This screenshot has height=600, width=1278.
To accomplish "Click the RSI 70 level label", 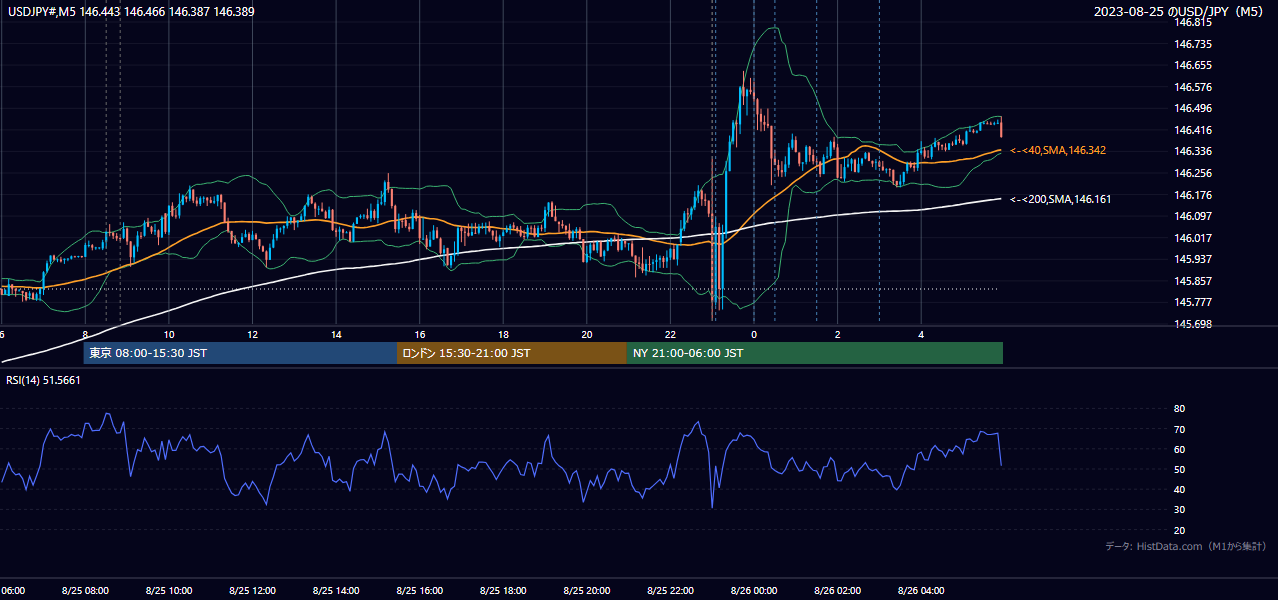I will click(1179, 429).
